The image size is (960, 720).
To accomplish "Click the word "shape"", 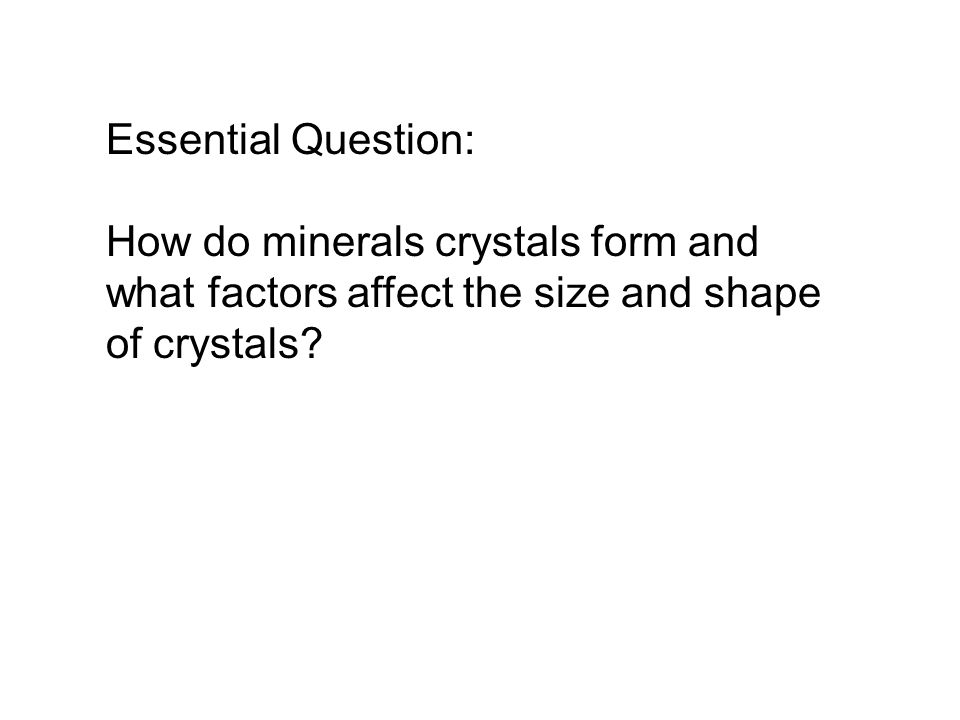I will (x=762, y=296).
